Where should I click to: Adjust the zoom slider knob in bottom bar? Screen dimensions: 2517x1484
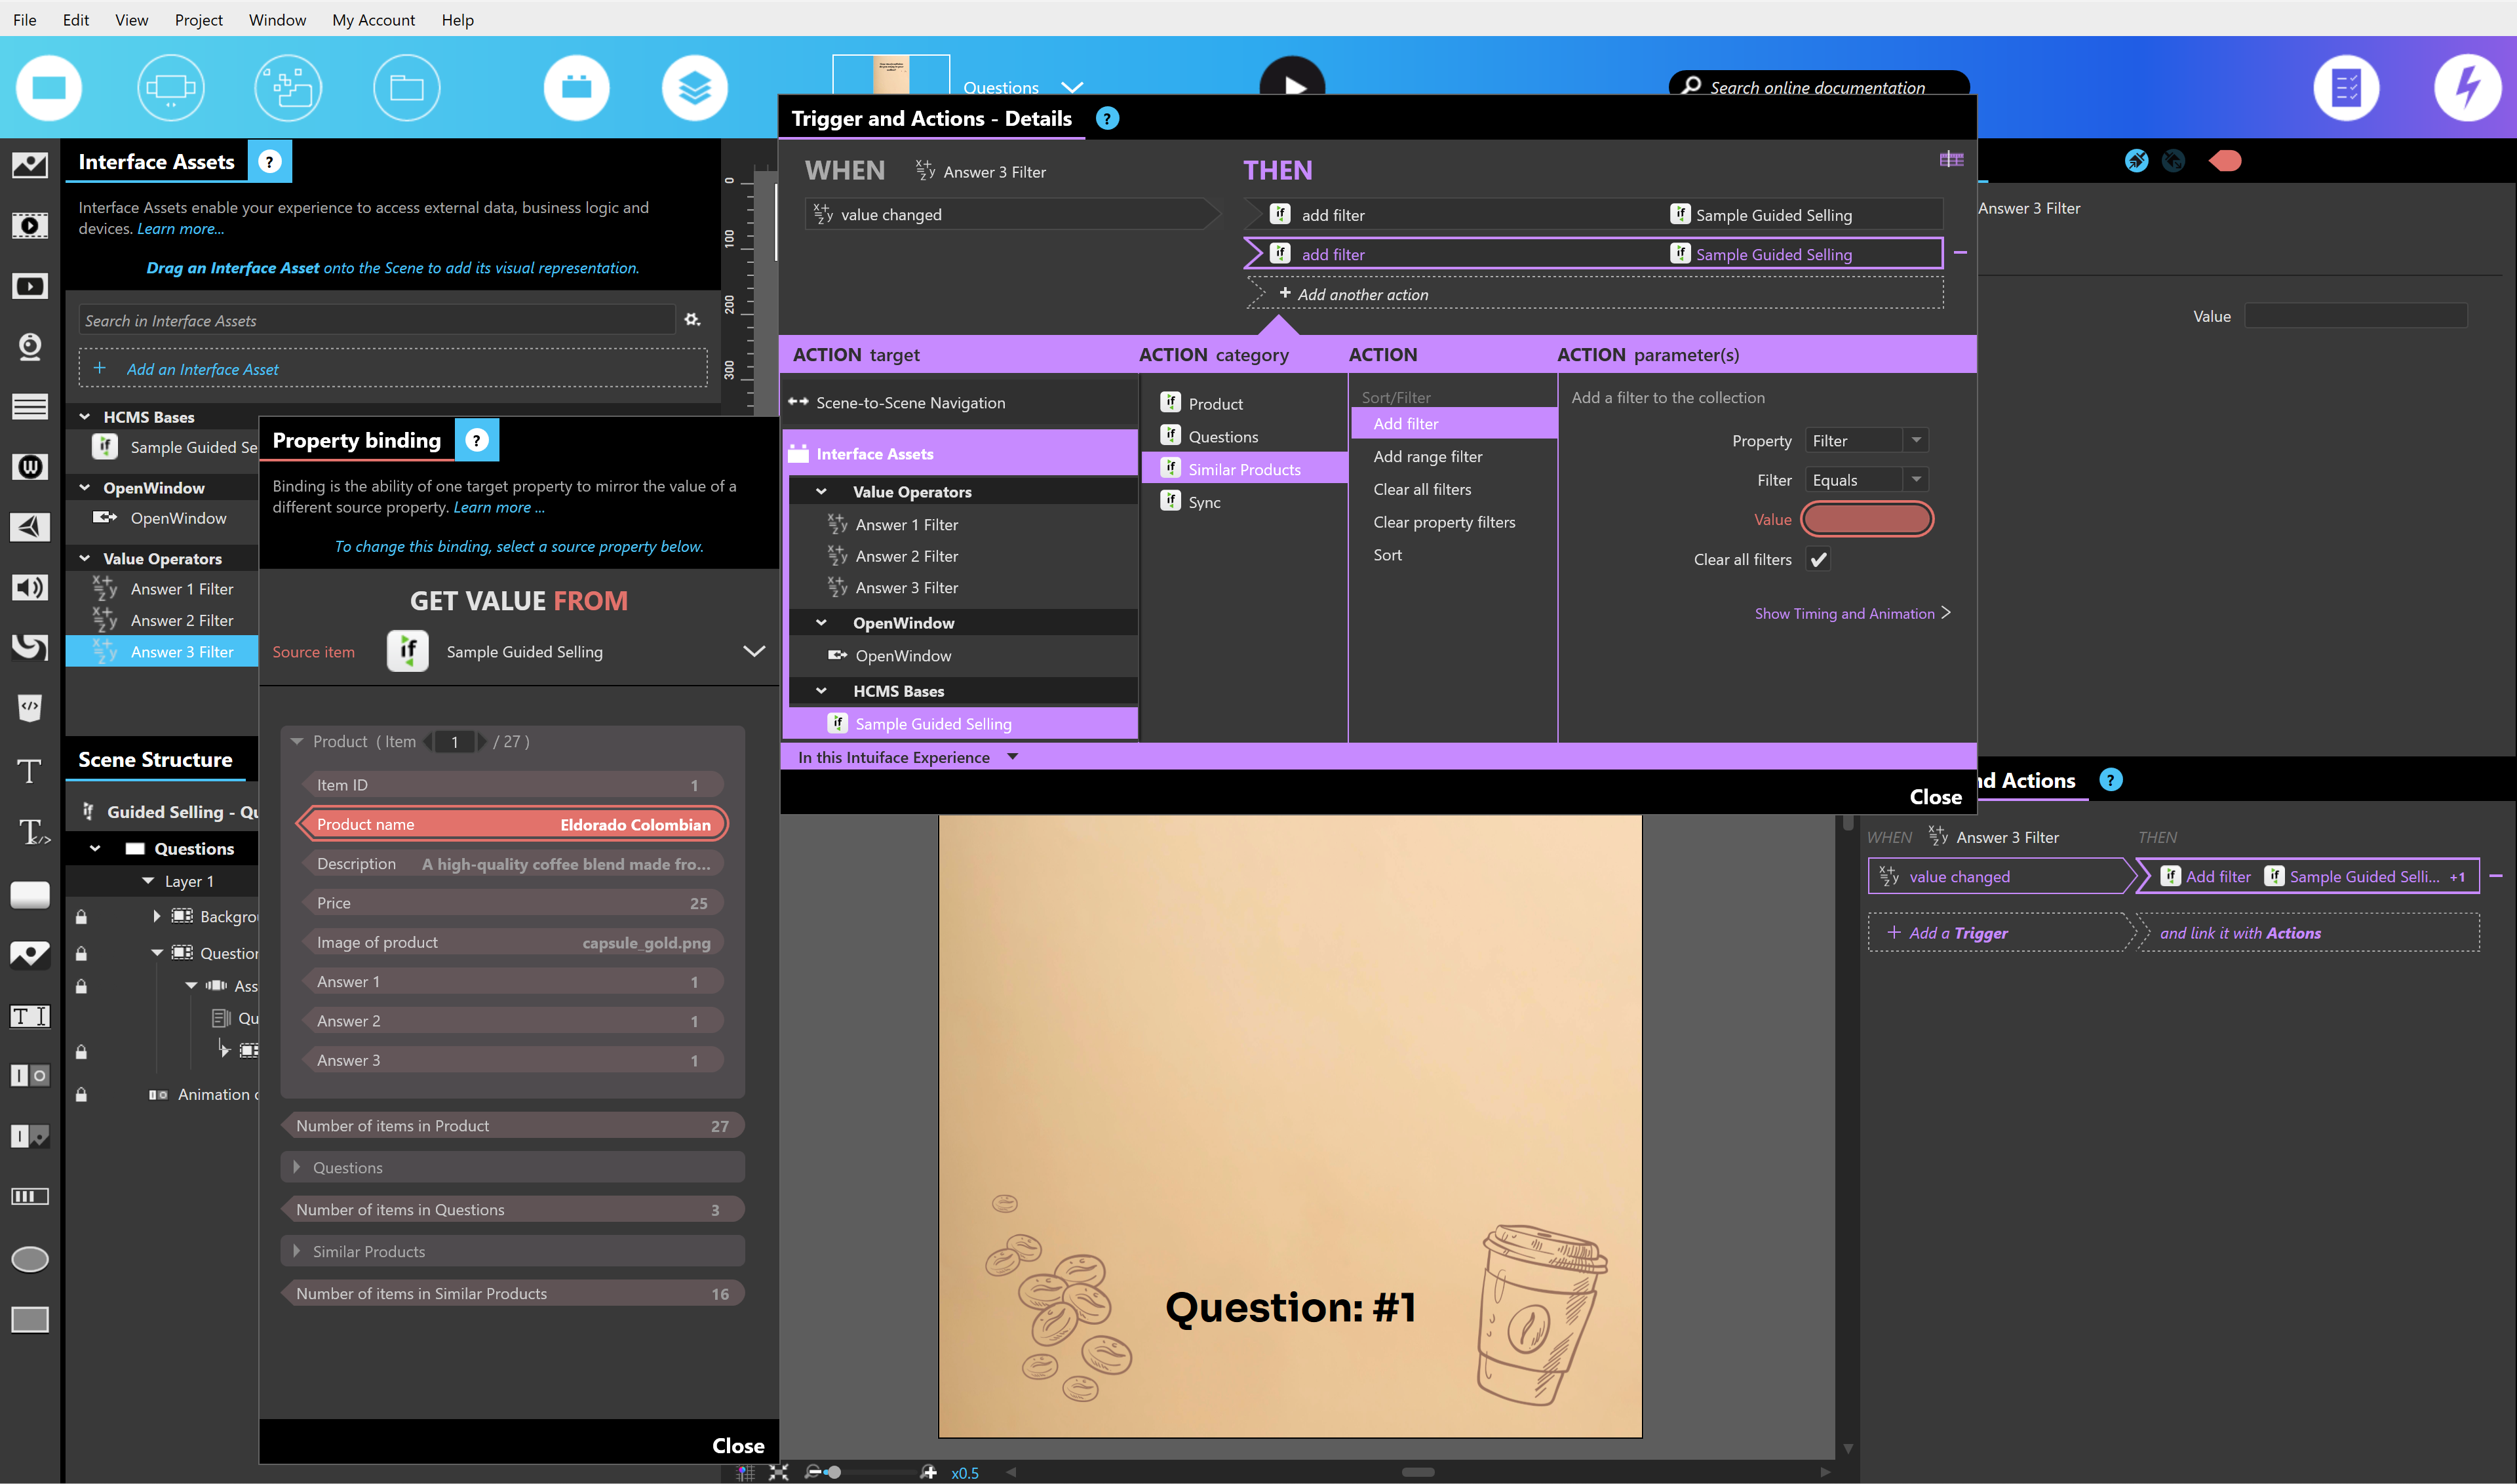(x=833, y=1472)
